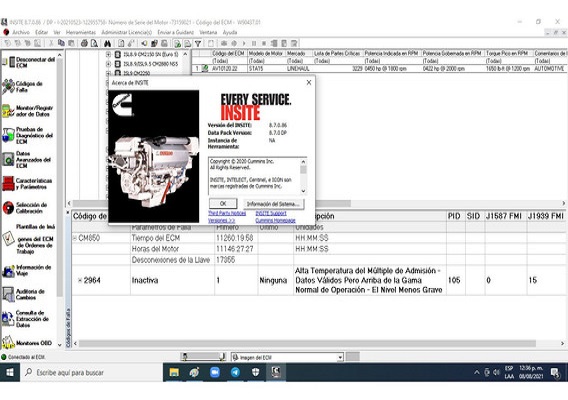The image size is (568, 400).
Task: Open the Enviar a Guidanz menu
Action: click(175, 32)
